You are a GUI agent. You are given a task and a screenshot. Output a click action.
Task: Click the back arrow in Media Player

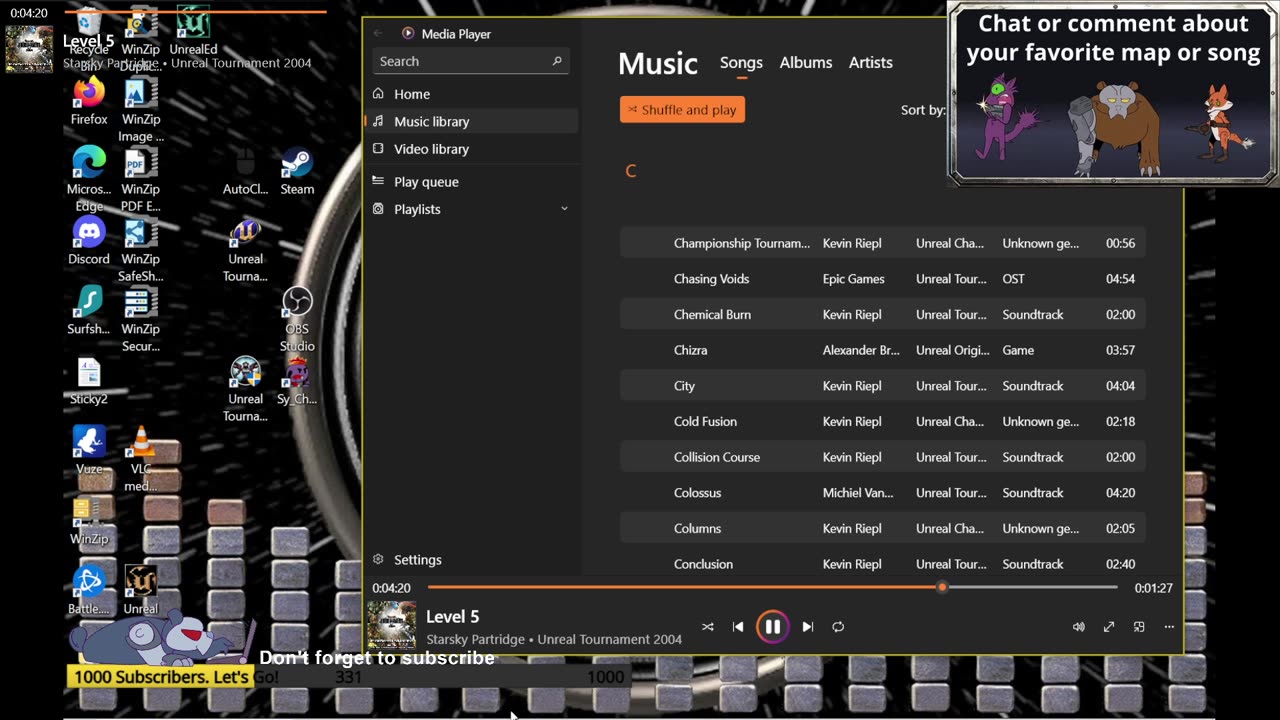pyautogui.click(x=378, y=33)
